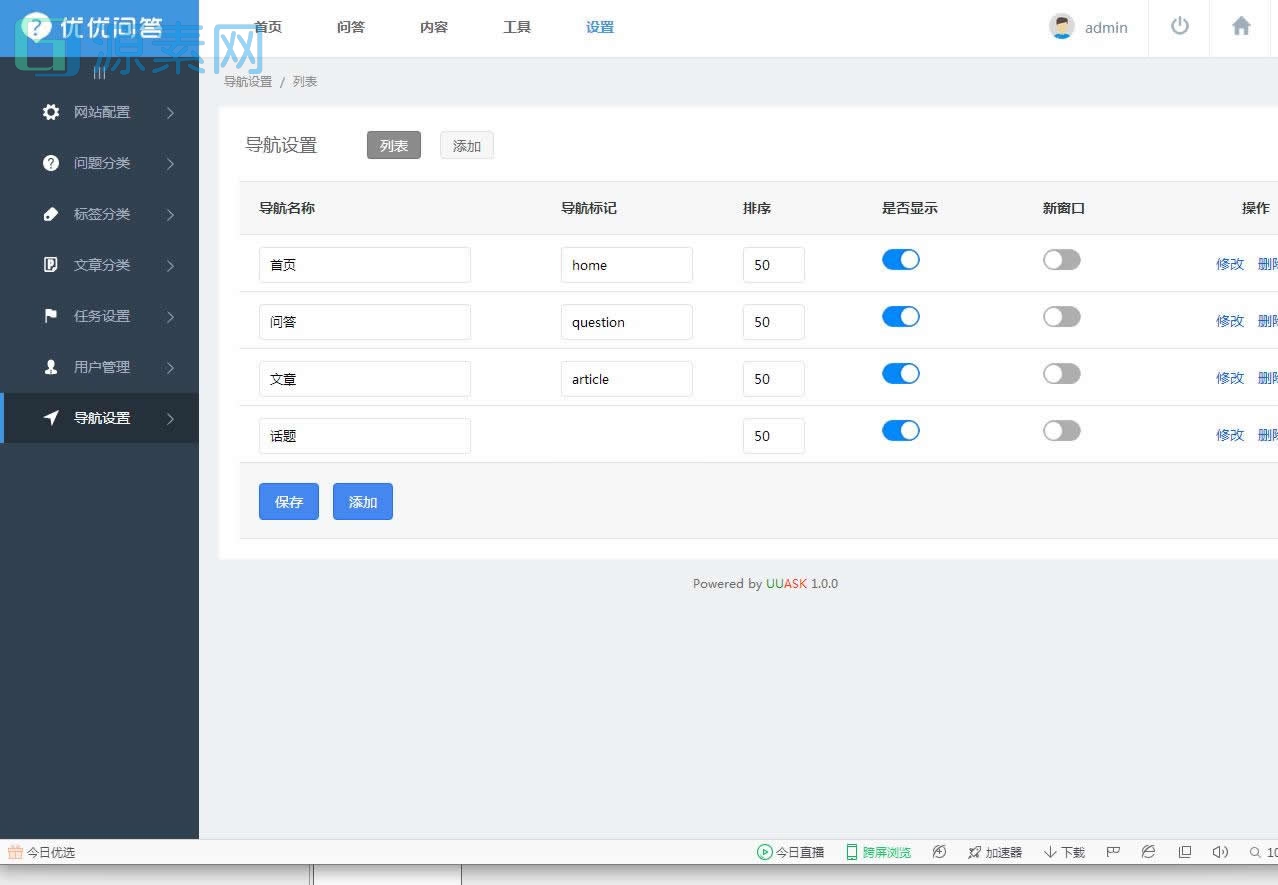Click the 修改 link on the 话题 row
Viewport: 1278px width, 885px height.
tap(1229, 434)
